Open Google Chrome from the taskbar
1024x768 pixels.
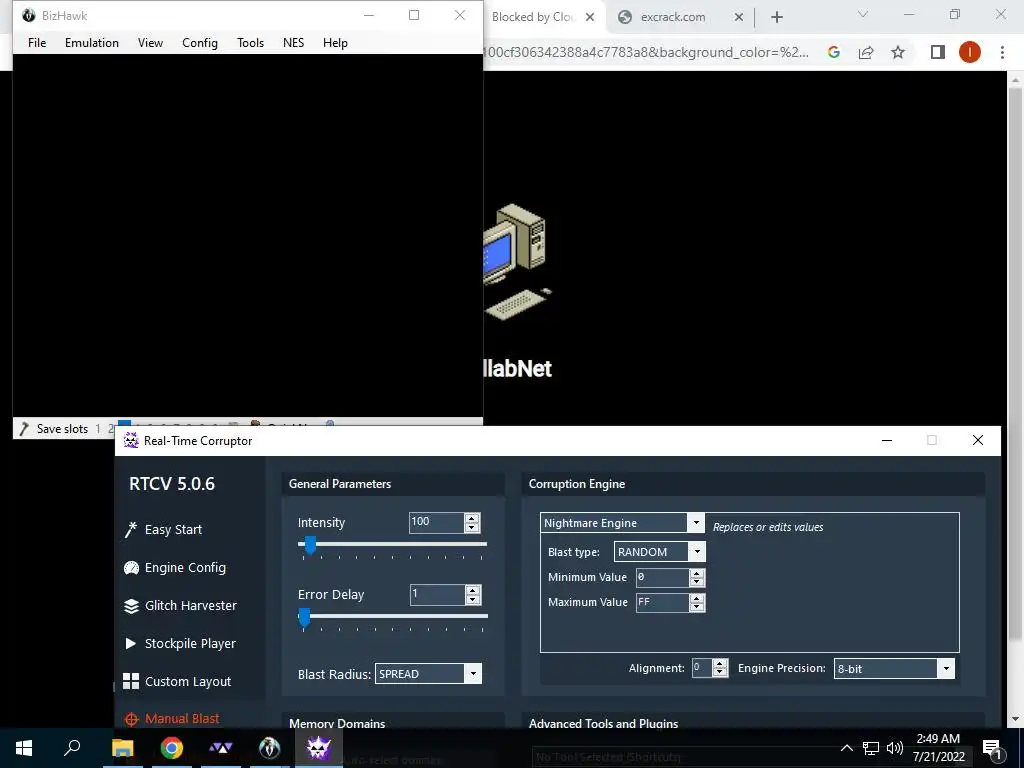[171, 748]
